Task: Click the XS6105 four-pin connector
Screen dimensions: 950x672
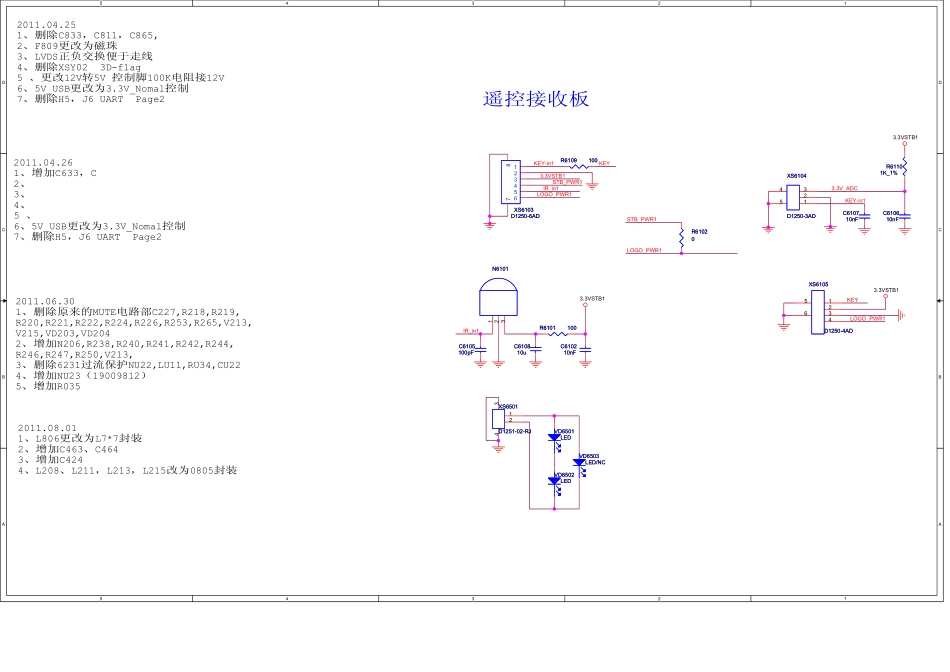Action: 817,309
